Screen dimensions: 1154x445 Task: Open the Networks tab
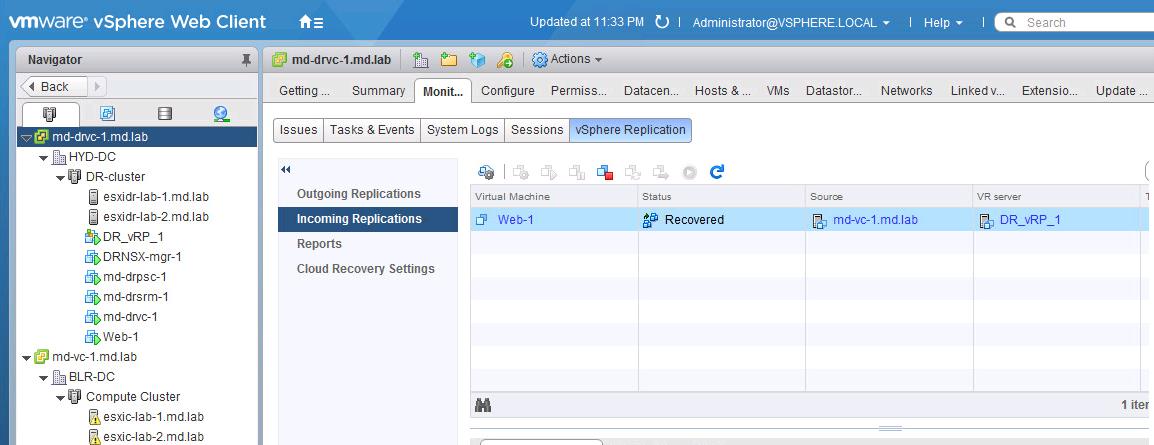pos(907,90)
